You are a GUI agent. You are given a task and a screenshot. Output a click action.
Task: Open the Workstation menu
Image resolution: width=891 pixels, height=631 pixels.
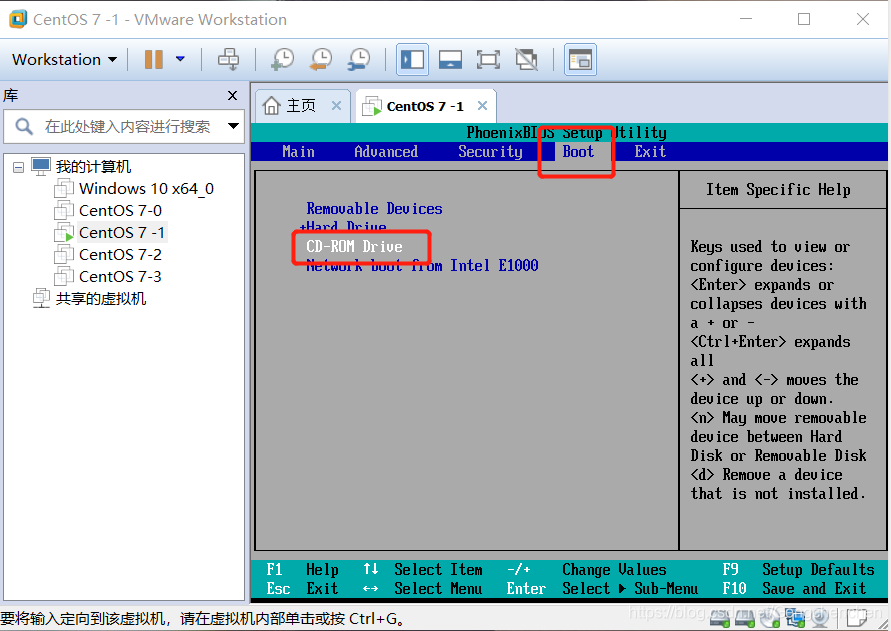click(64, 59)
